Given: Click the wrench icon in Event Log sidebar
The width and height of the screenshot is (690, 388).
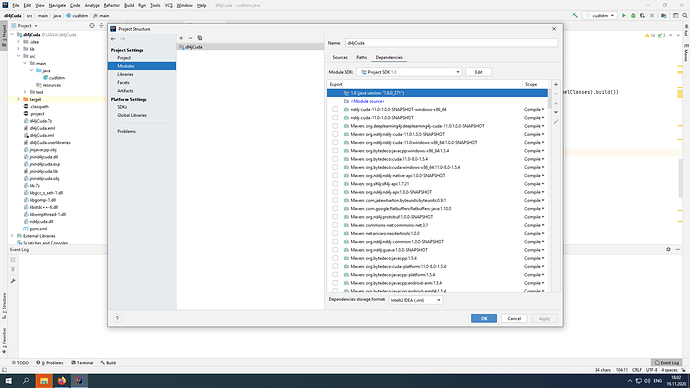Looking at the screenshot, I should pyautogui.click(x=13, y=281).
